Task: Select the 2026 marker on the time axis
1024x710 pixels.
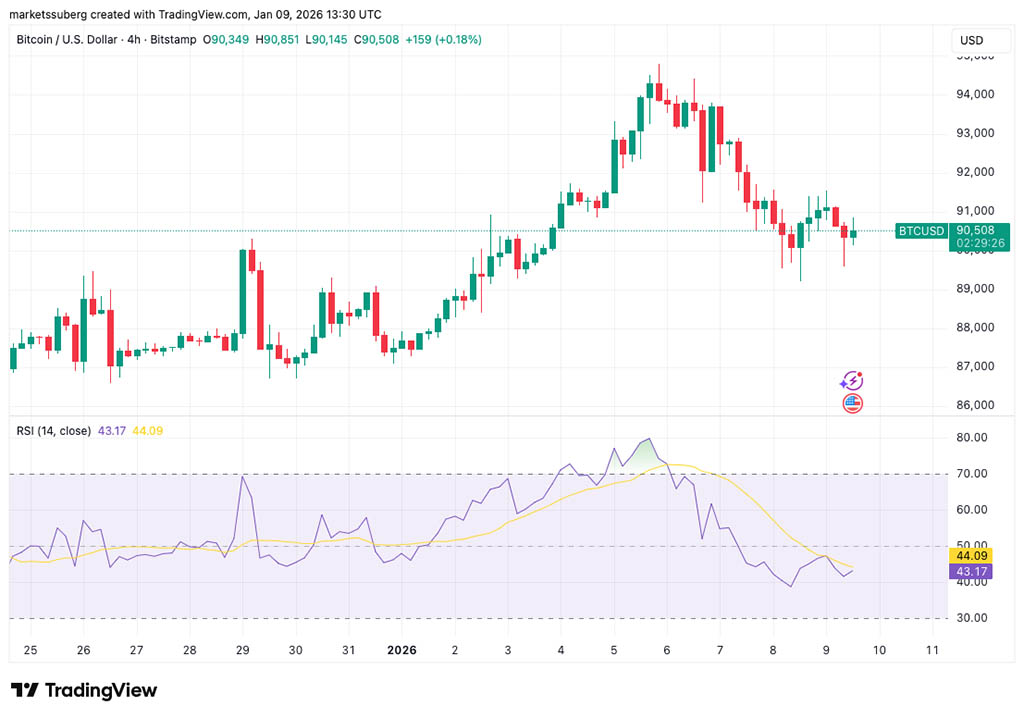Action: pyautogui.click(x=401, y=650)
